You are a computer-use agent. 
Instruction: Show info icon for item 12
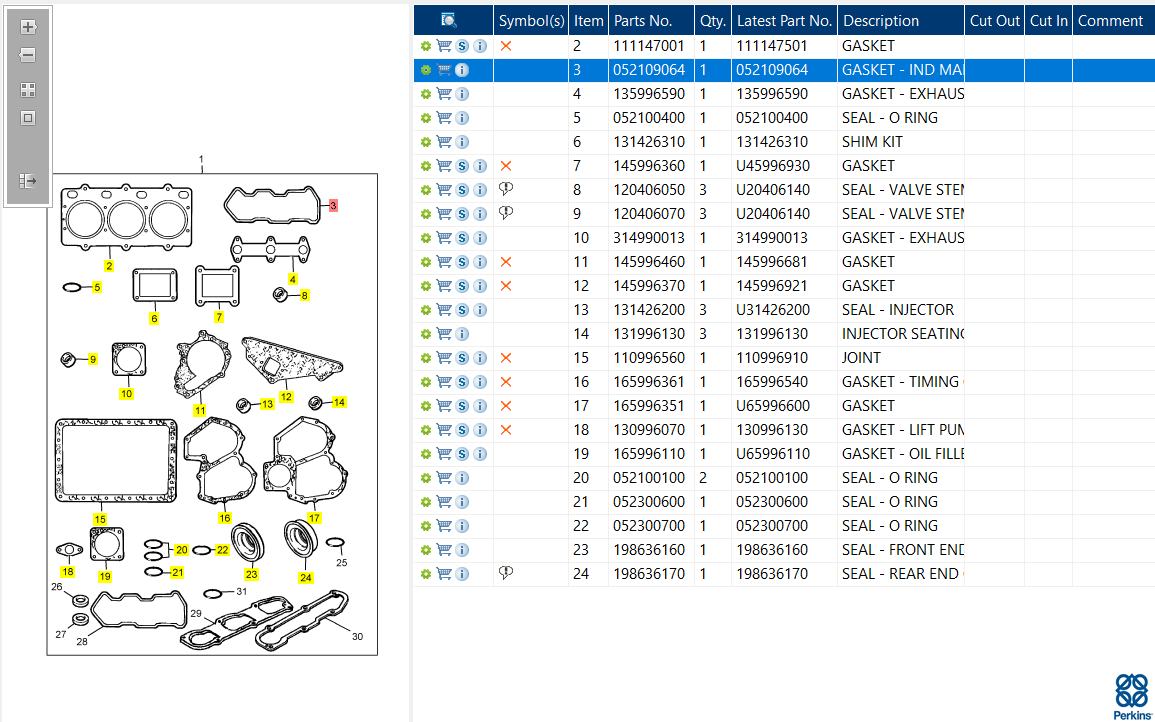480,286
